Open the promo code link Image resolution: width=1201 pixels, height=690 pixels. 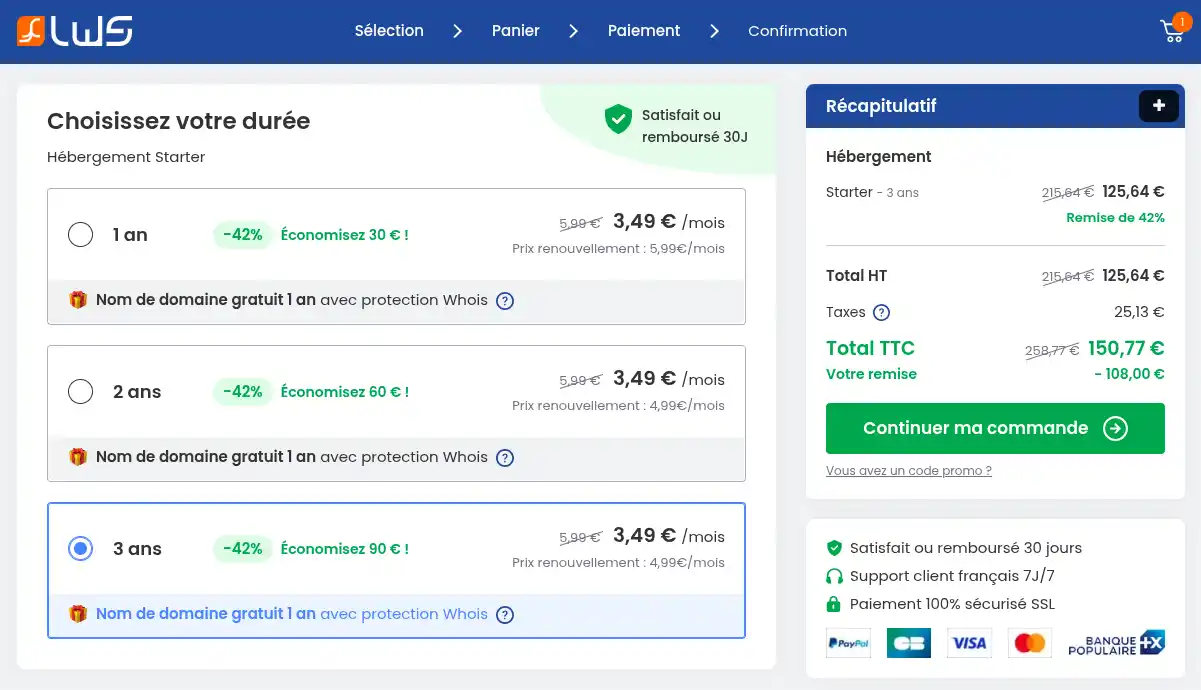pyautogui.click(x=908, y=470)
